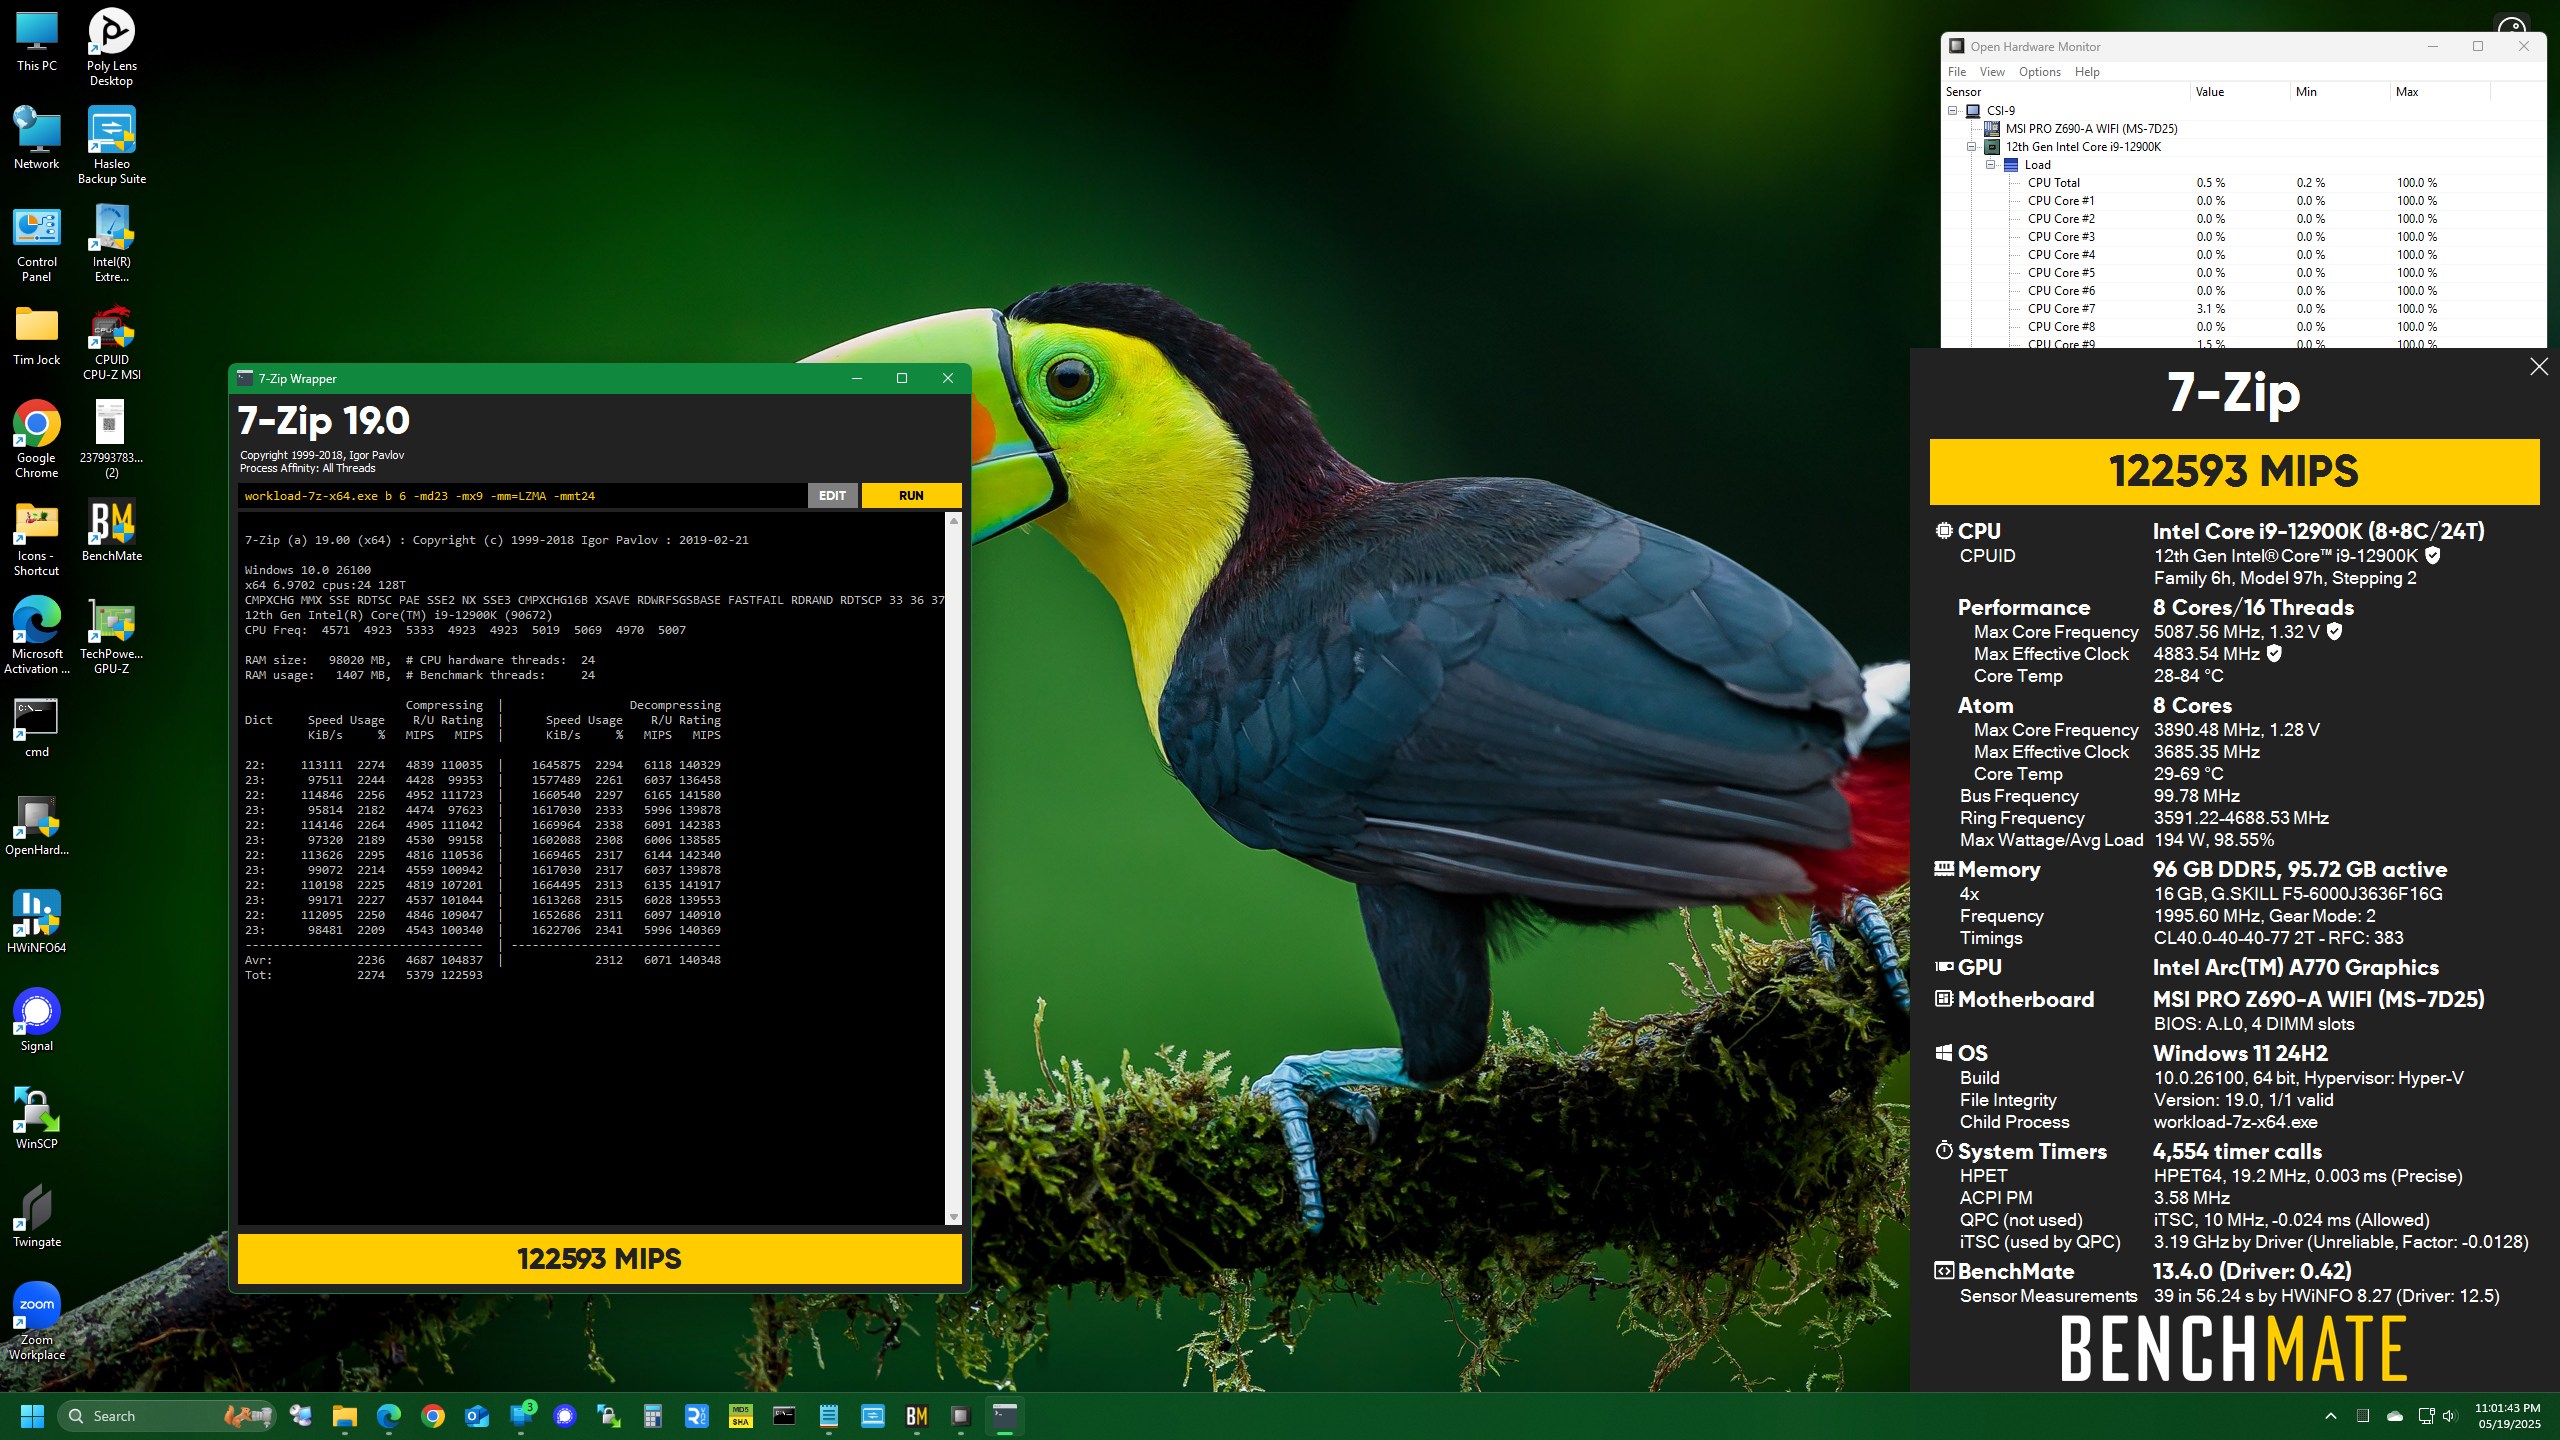Launch TechPowerUp GPU-Z shortcut
2560x1440 pixels.
[x=111, y=636]
